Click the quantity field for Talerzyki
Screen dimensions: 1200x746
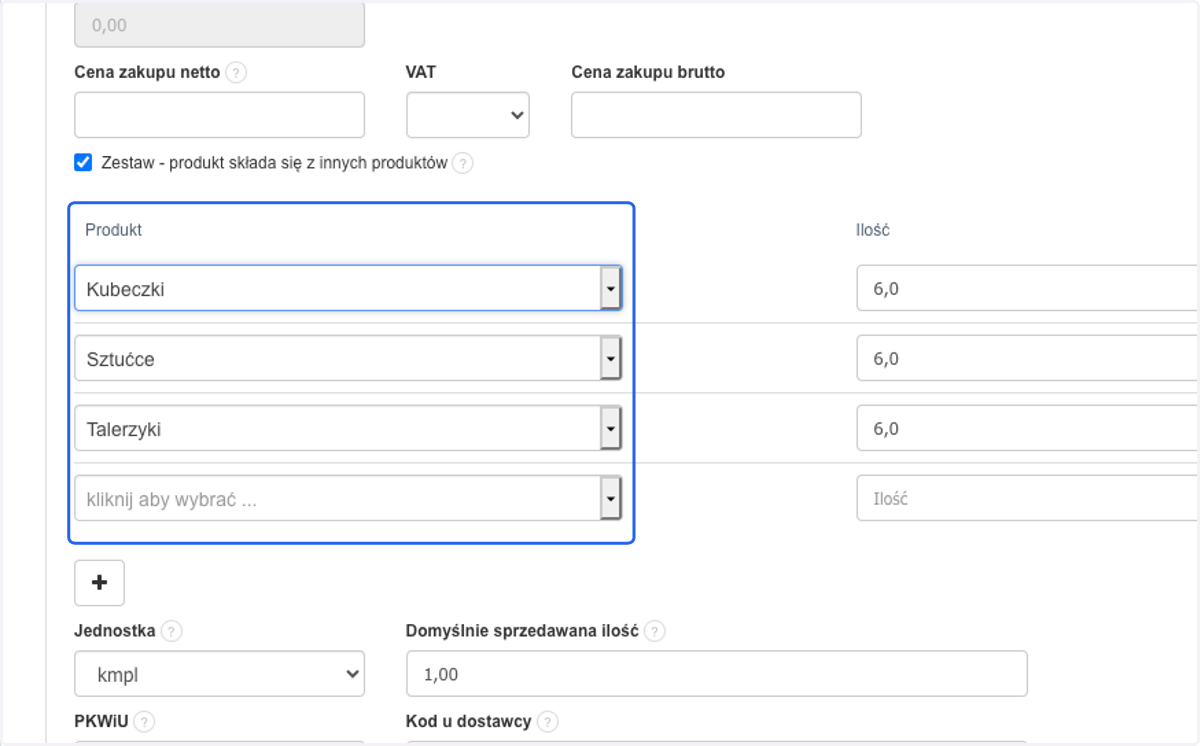[x=1028, y=429]
